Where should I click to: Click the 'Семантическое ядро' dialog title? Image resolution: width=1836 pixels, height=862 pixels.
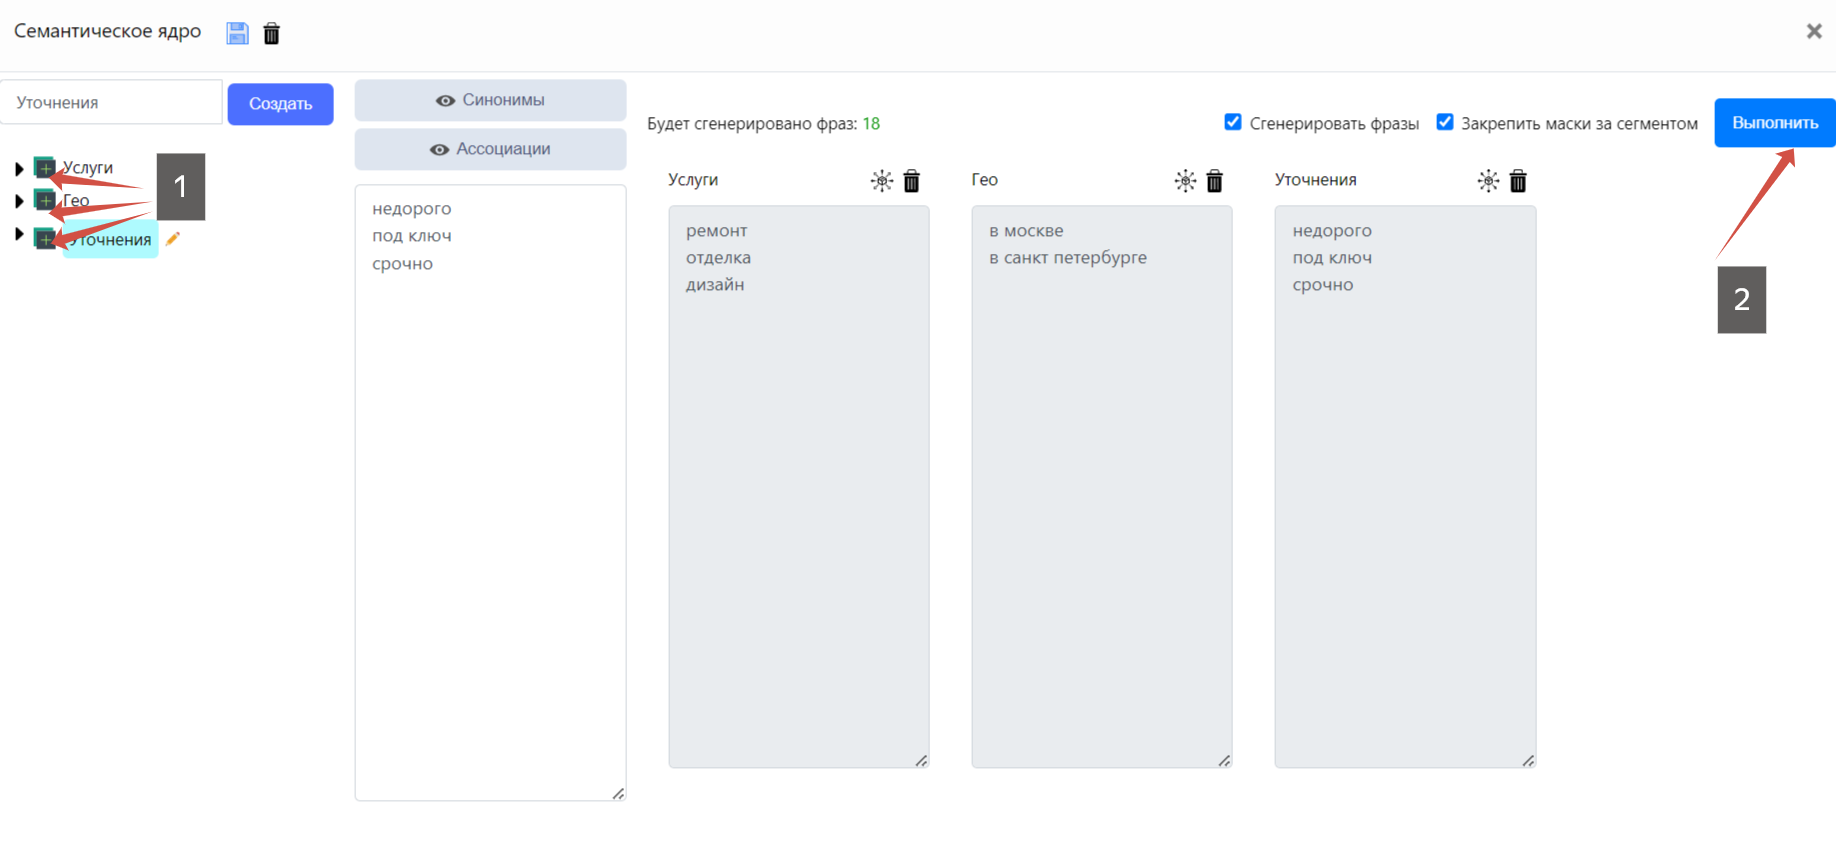point(107,31)
